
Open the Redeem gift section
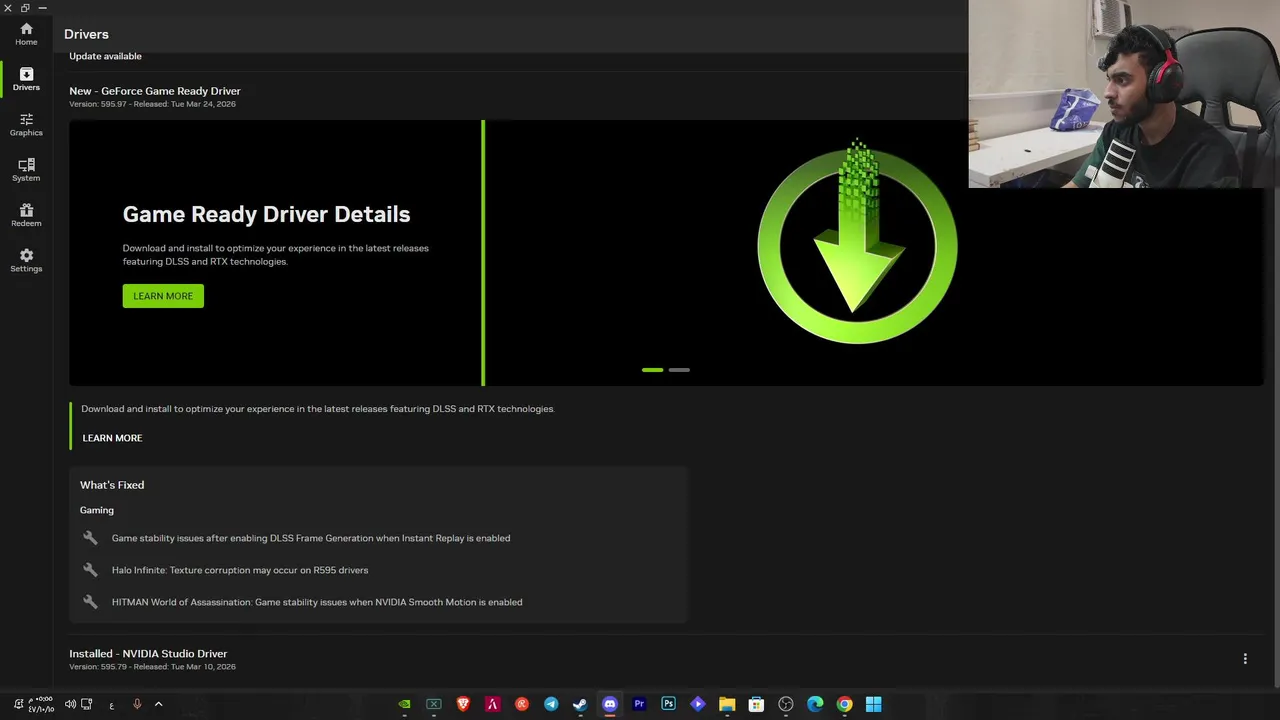(26, 215)
